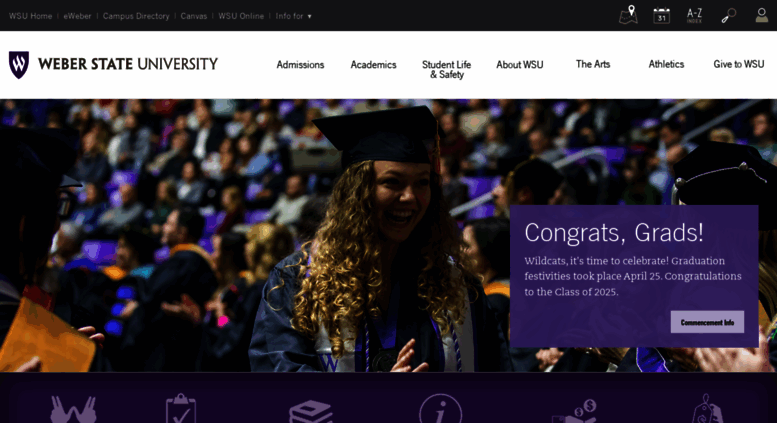
Task: Go to the eWeber link
Action: coord(77,16)
